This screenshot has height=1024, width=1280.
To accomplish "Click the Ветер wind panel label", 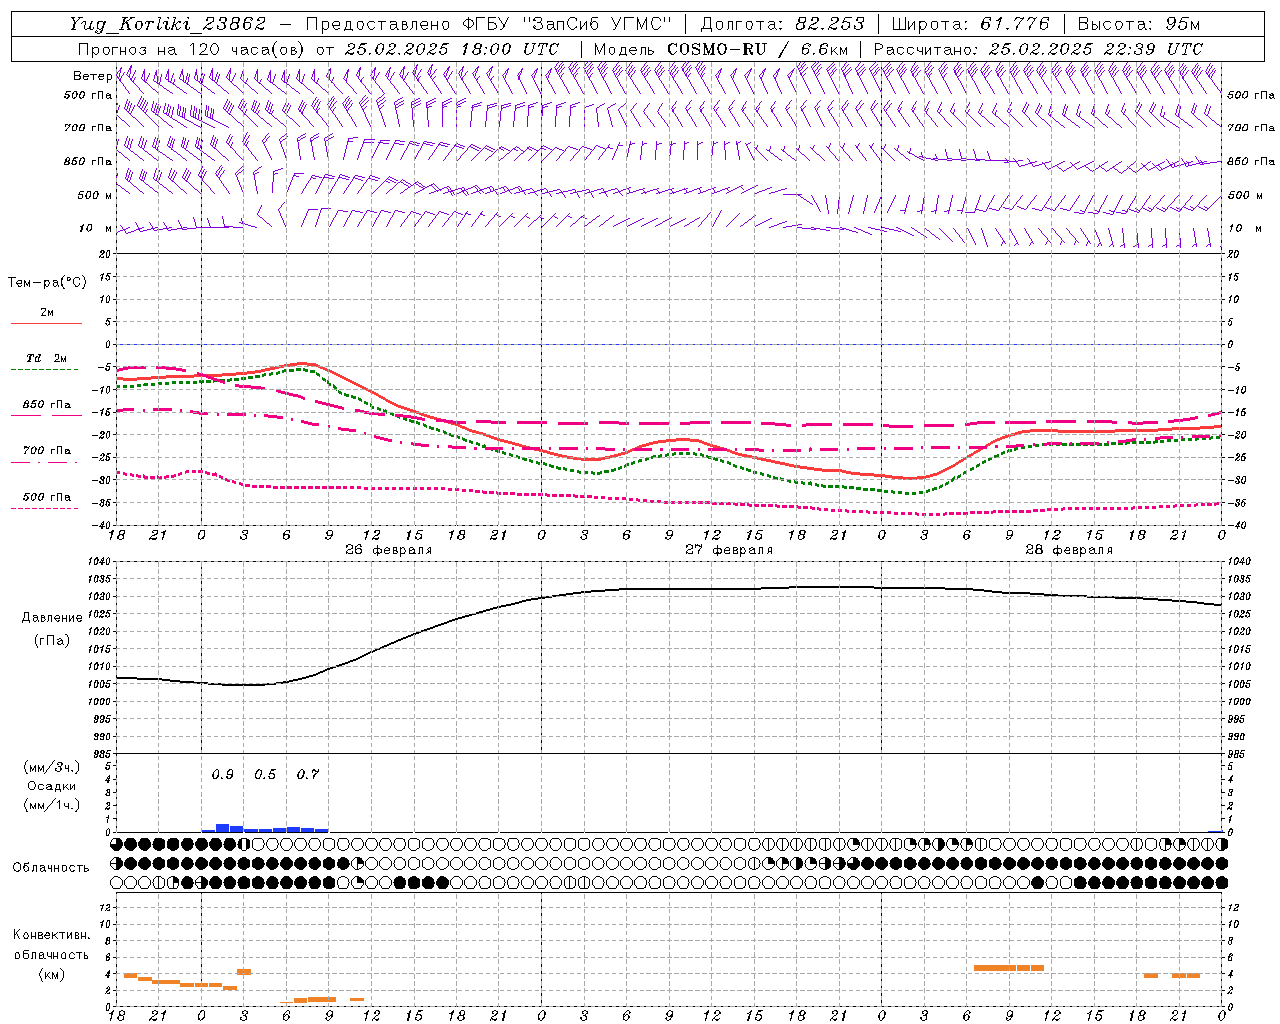I will point(92,76).
